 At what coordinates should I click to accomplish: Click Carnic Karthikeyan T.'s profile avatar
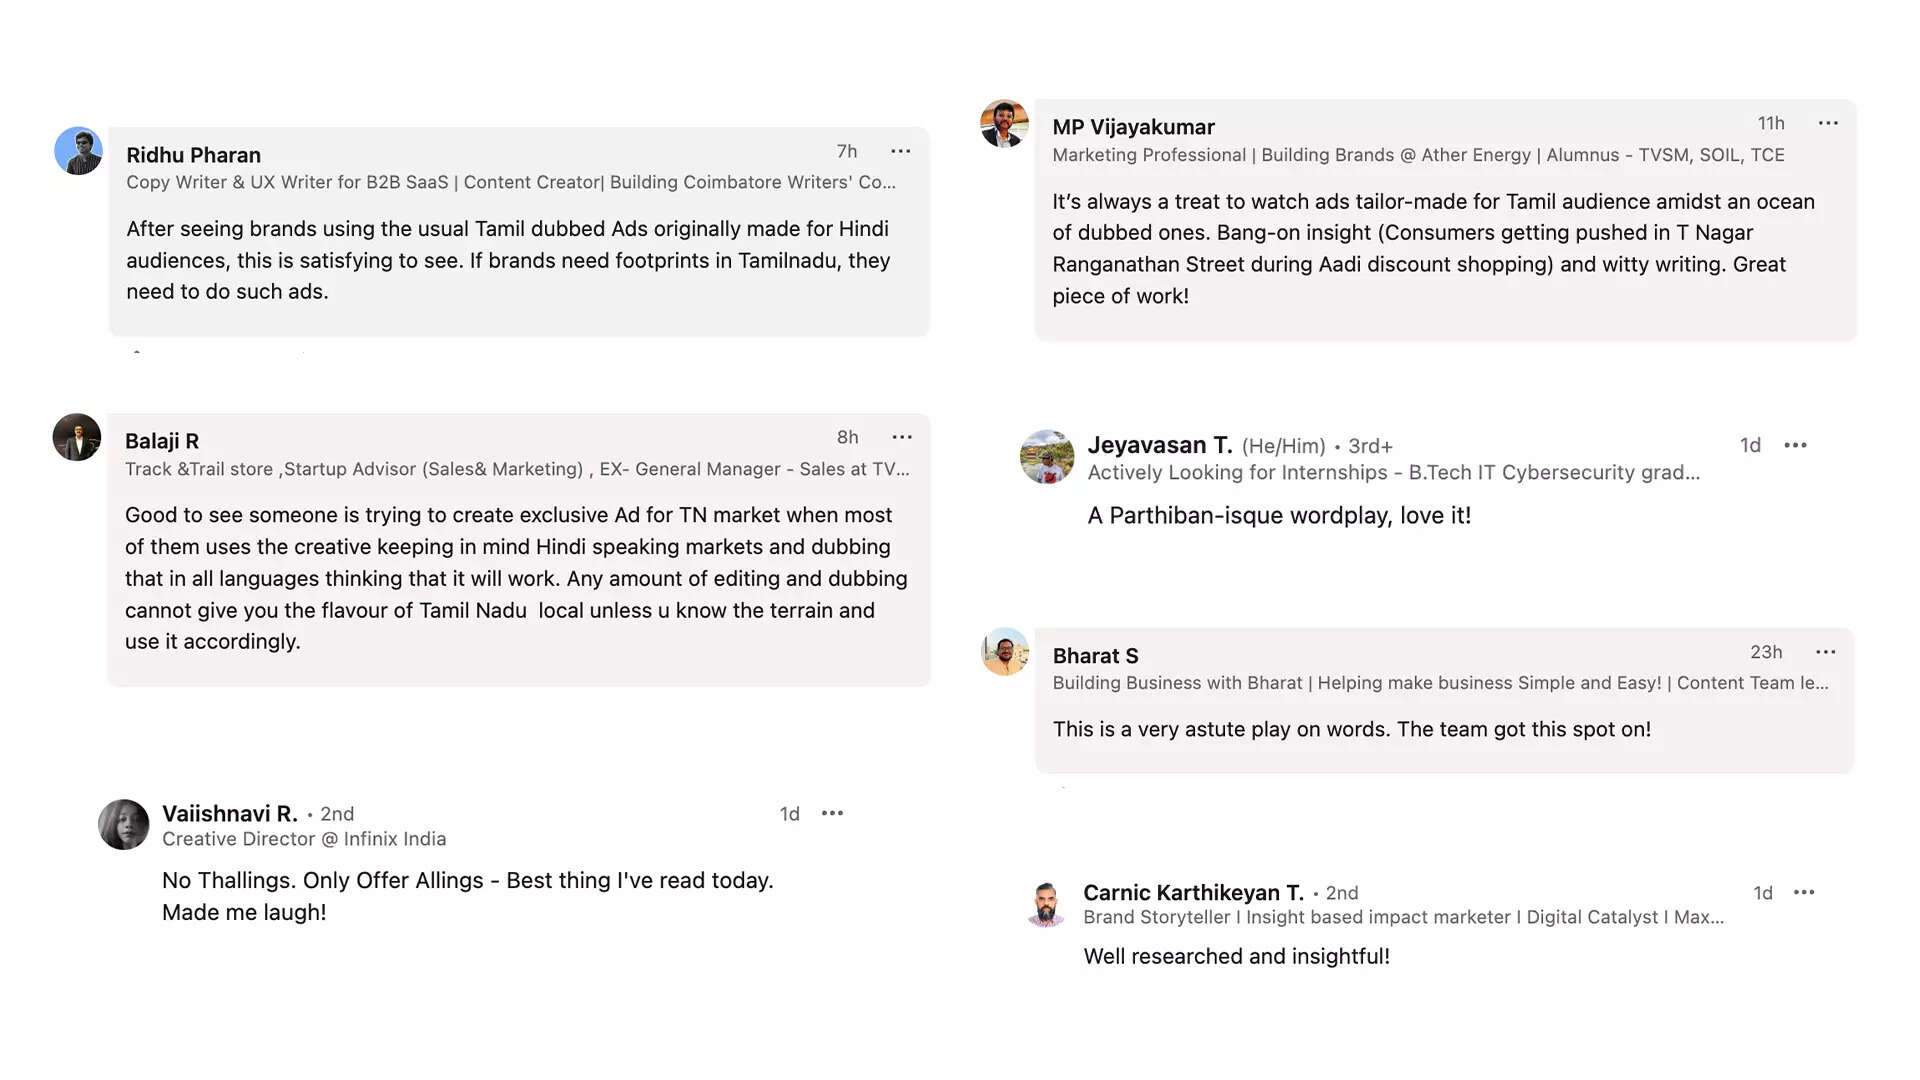(1046, 904)
